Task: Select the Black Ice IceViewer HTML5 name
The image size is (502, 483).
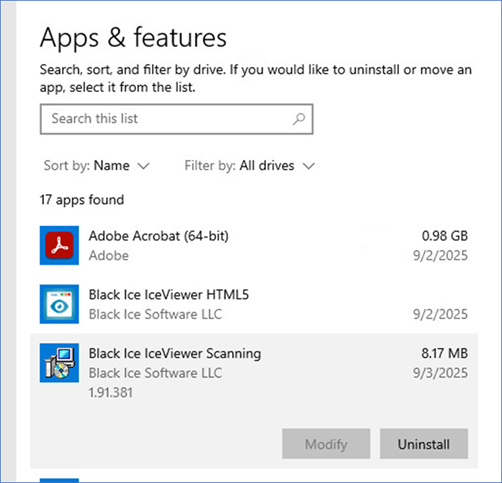Action: [x=169, y=295]
